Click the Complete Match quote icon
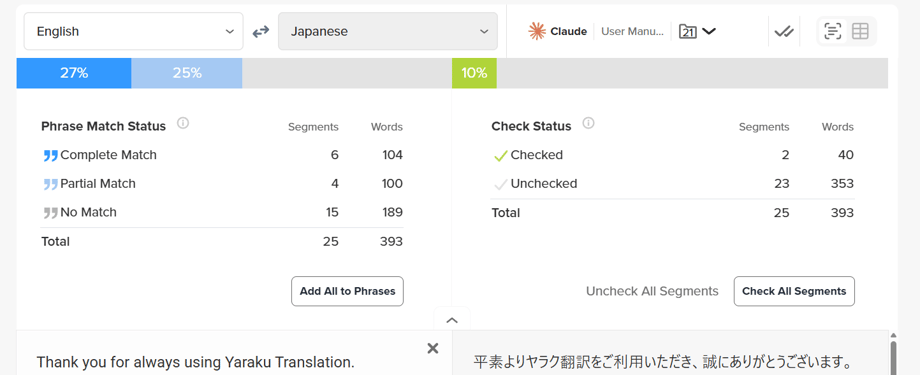920x375 pixels. 50,156
